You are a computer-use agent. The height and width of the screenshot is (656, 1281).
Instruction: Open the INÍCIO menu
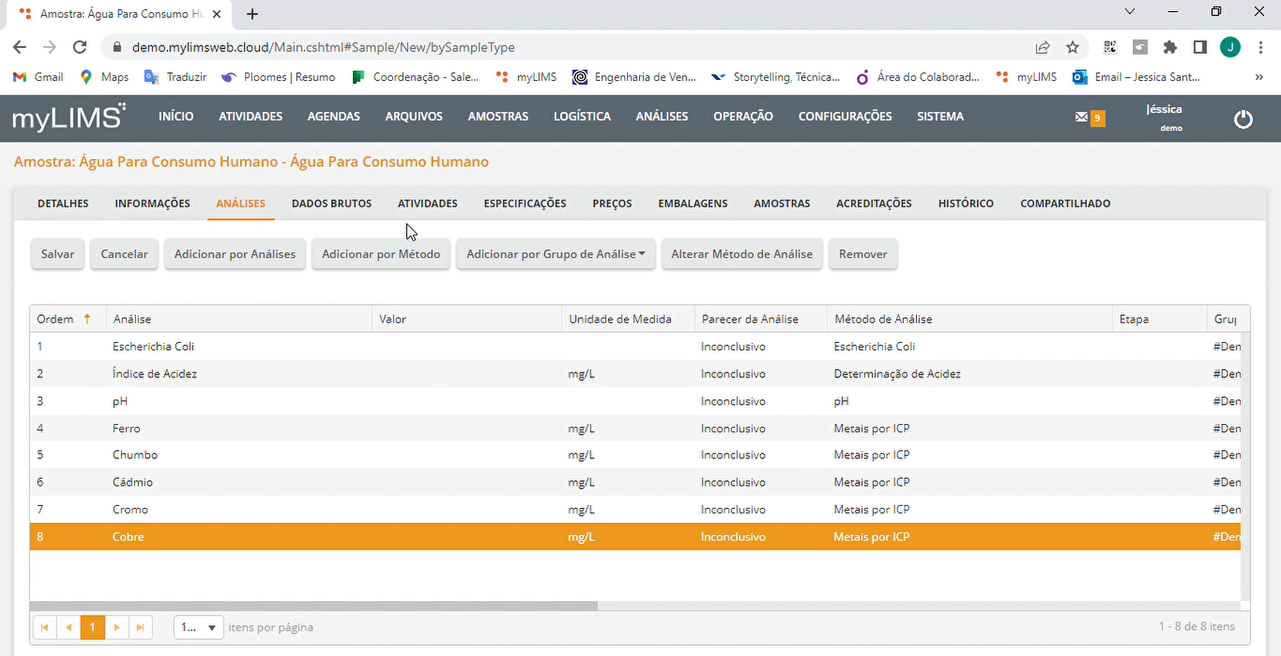coord(176,117)
